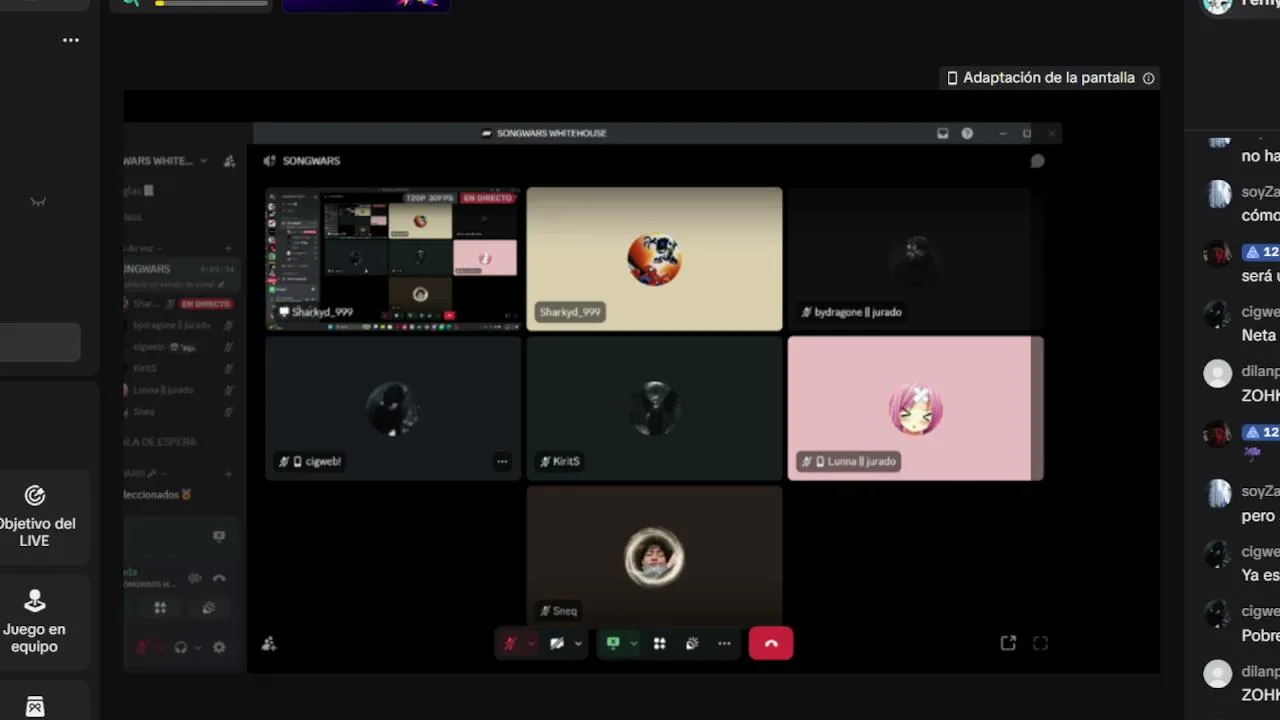
Task: Select bydragone || jurado in channel list
Action: tap(180, 325)
